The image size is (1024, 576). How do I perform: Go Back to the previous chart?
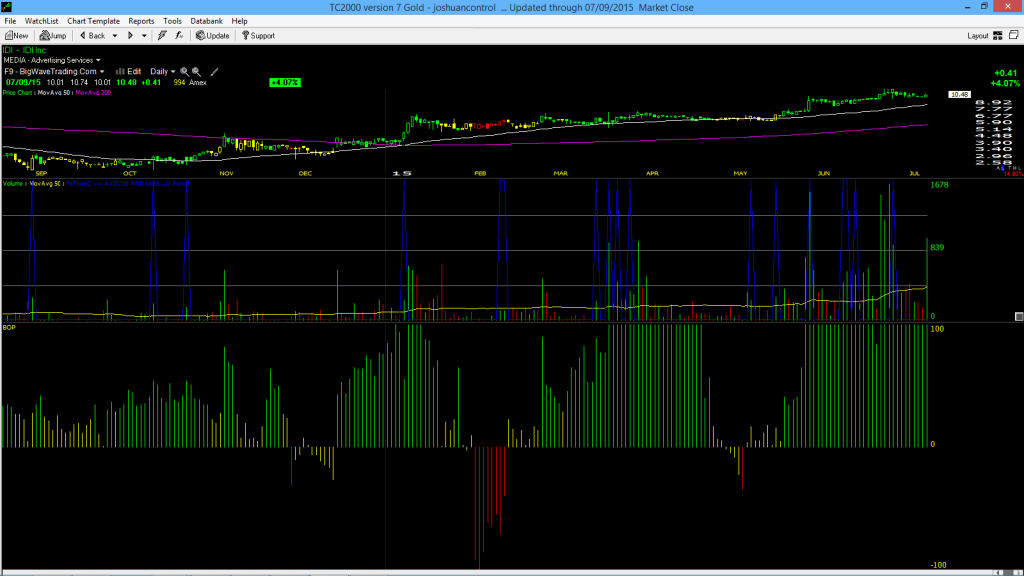pos(93,36)
